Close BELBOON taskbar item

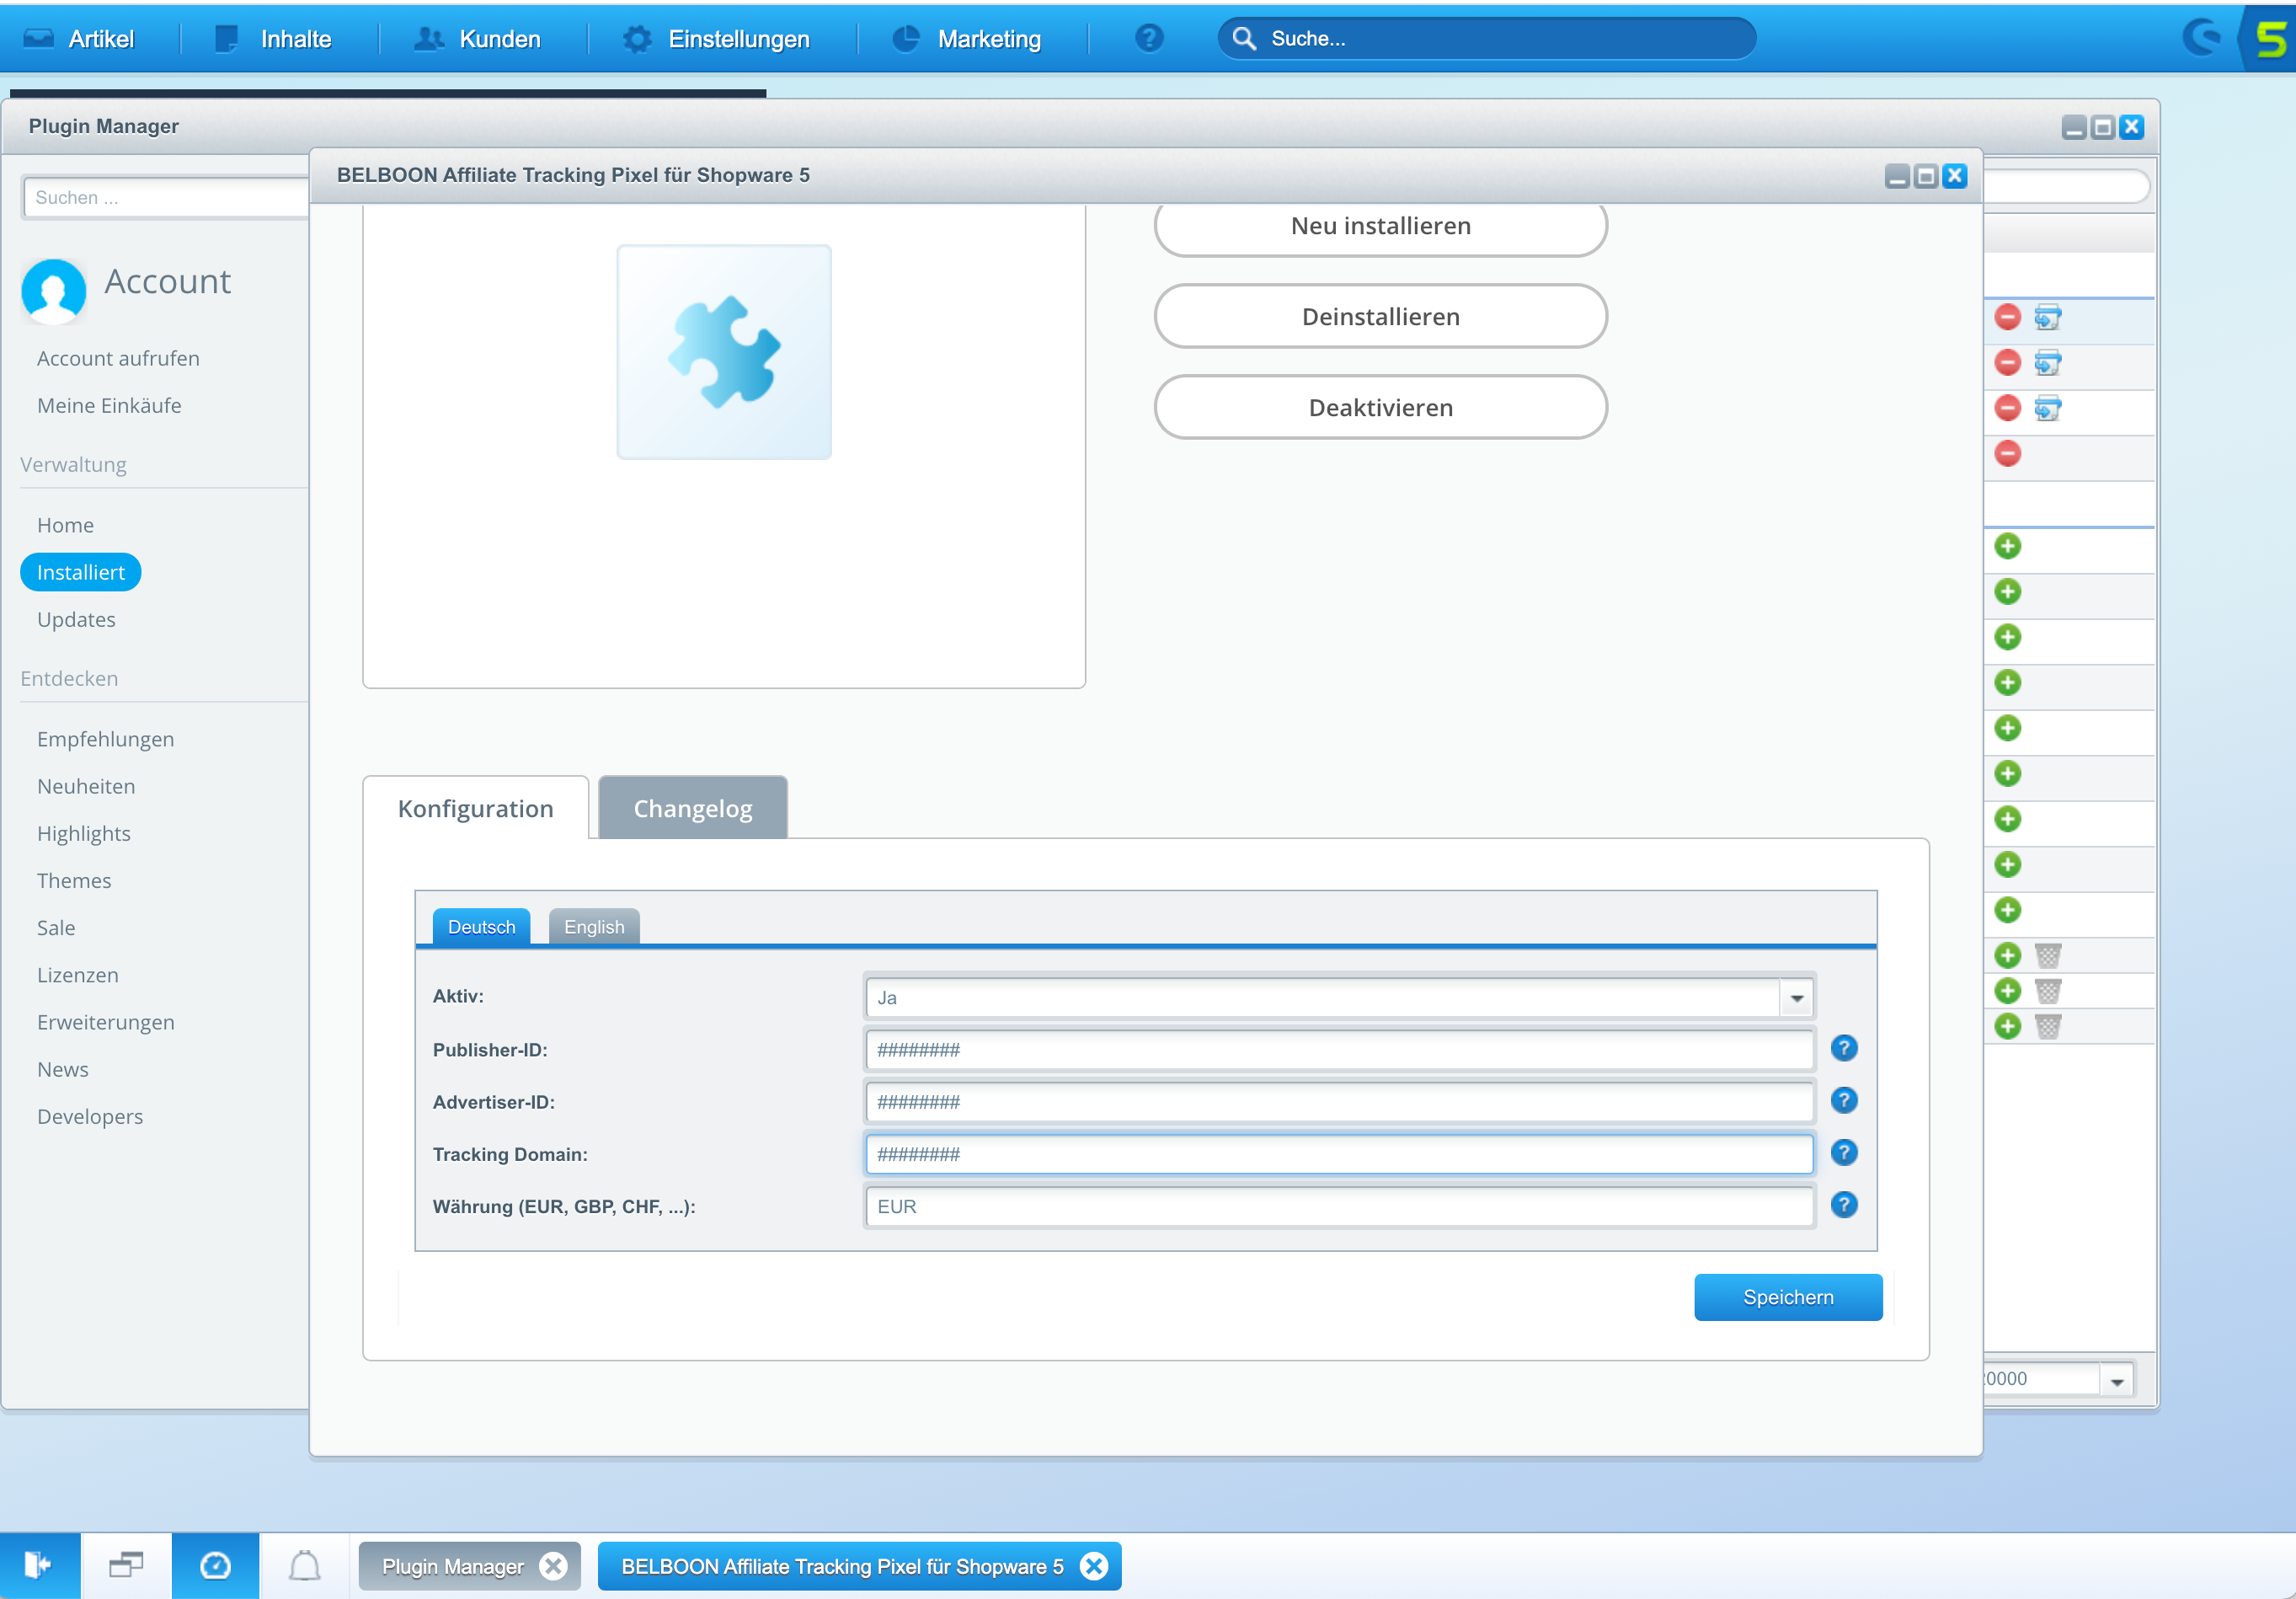click(1094, 1566)
